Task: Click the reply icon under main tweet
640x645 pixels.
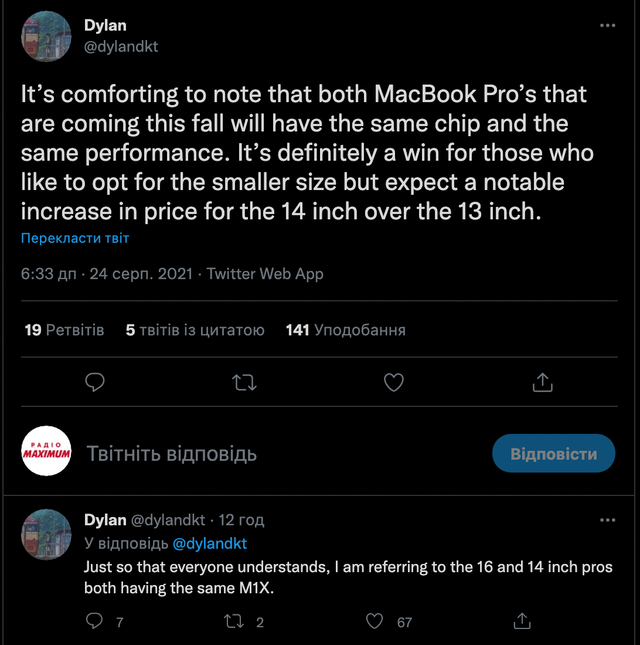Action: coord(96,382)
